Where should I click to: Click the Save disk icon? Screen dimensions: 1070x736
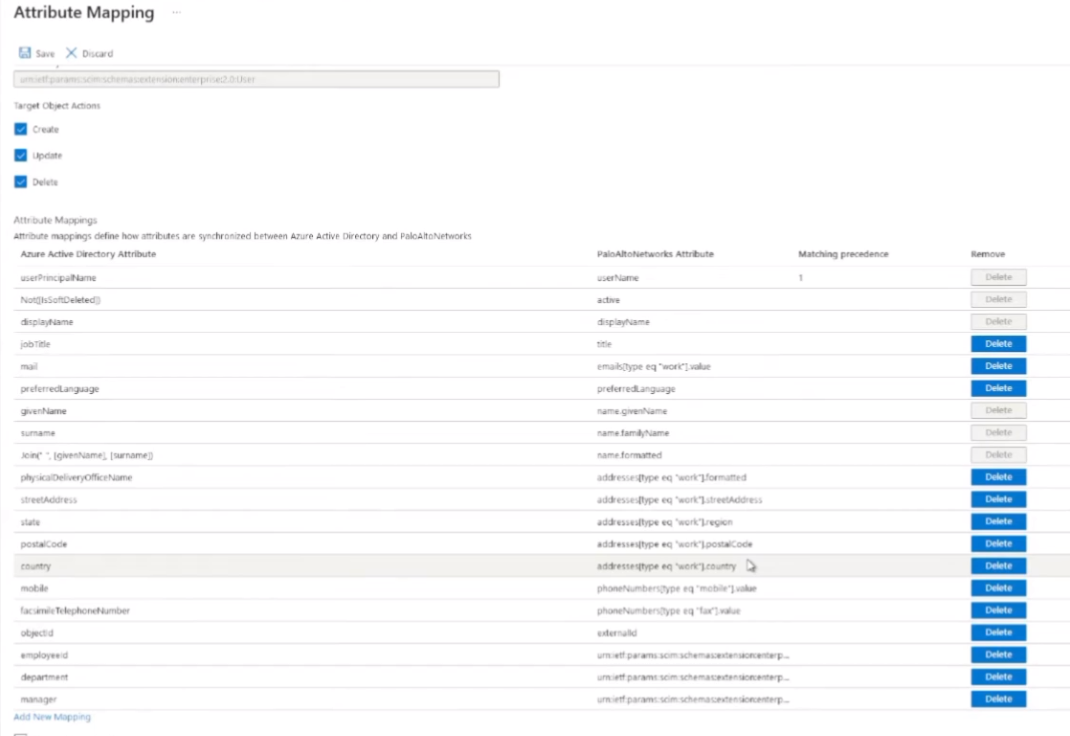(25, 53)
